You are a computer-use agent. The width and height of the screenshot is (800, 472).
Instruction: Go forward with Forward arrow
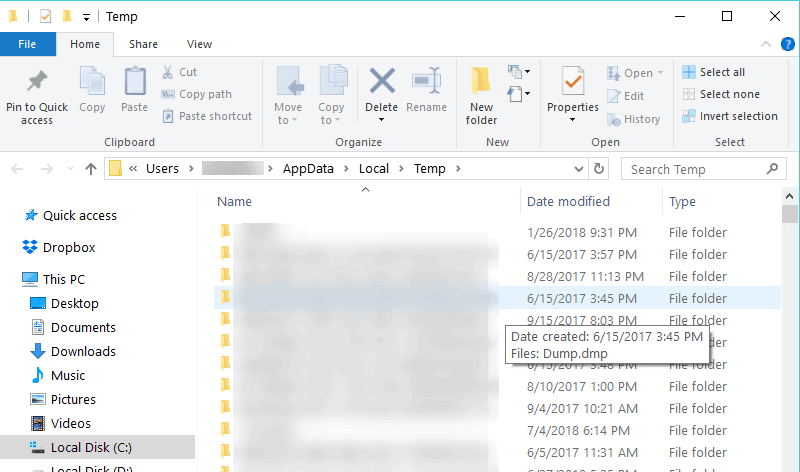tap(46, 169)
